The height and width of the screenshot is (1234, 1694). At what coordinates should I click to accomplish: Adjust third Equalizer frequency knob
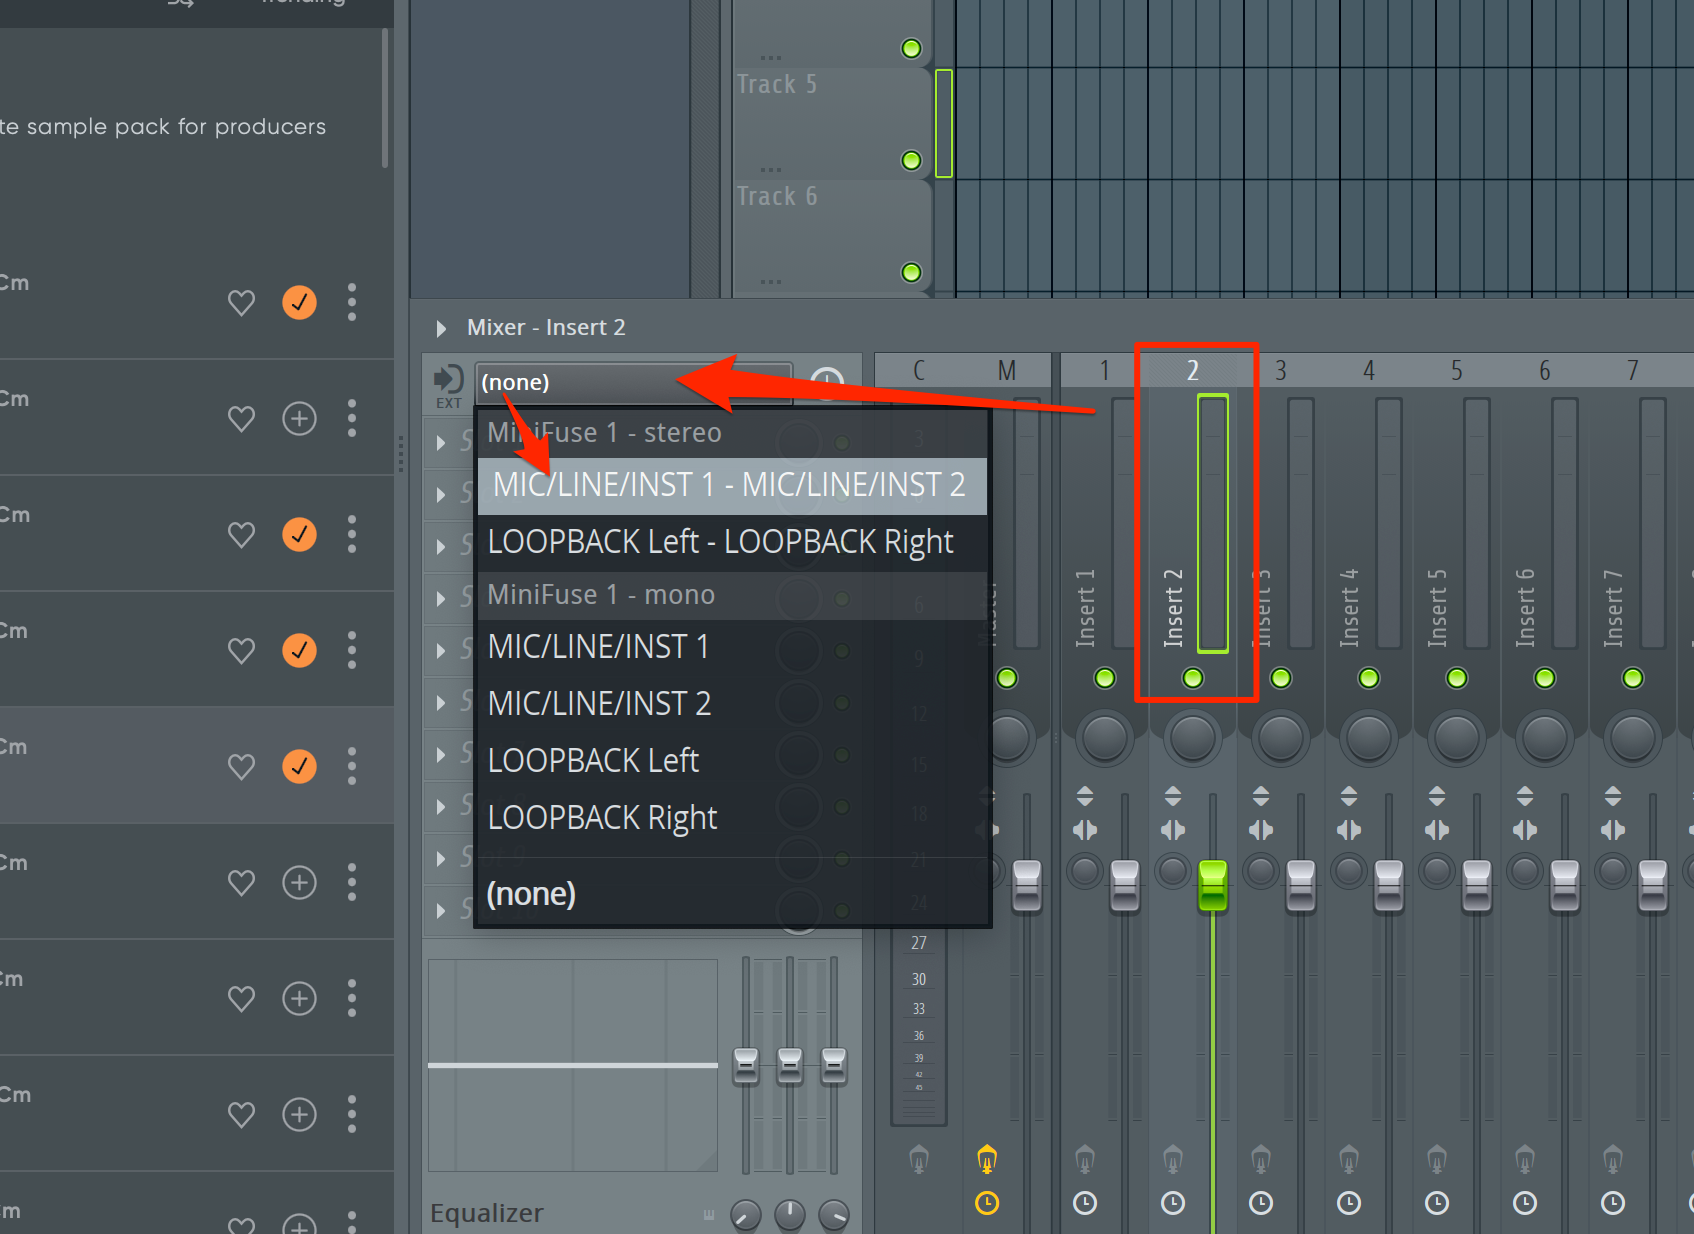[834, 1215]
